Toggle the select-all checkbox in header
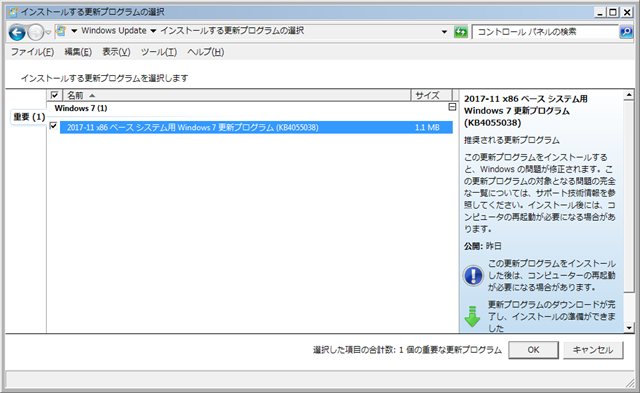640x393 pixels. [x=54, y=95]
